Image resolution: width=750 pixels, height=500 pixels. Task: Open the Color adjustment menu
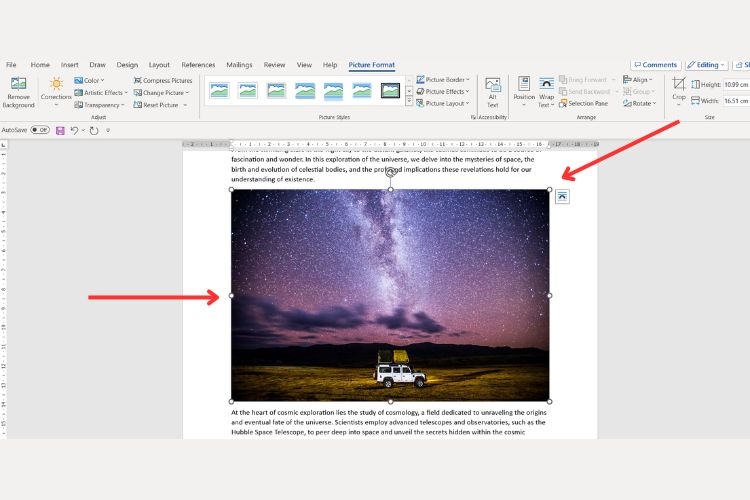click(89, 80)
